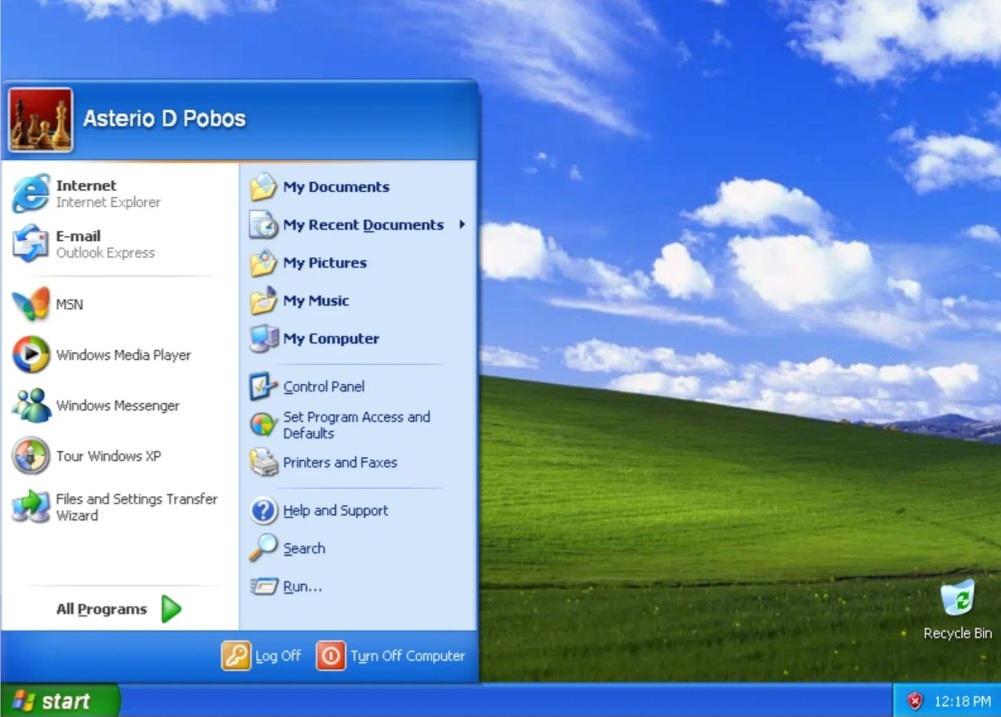Open the Printers and Faxes icon

point(263,462)
